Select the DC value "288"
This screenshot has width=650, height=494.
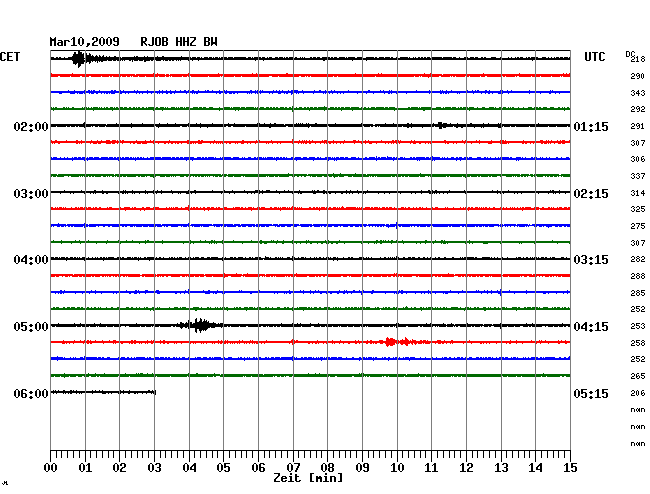tap(638, 276)
